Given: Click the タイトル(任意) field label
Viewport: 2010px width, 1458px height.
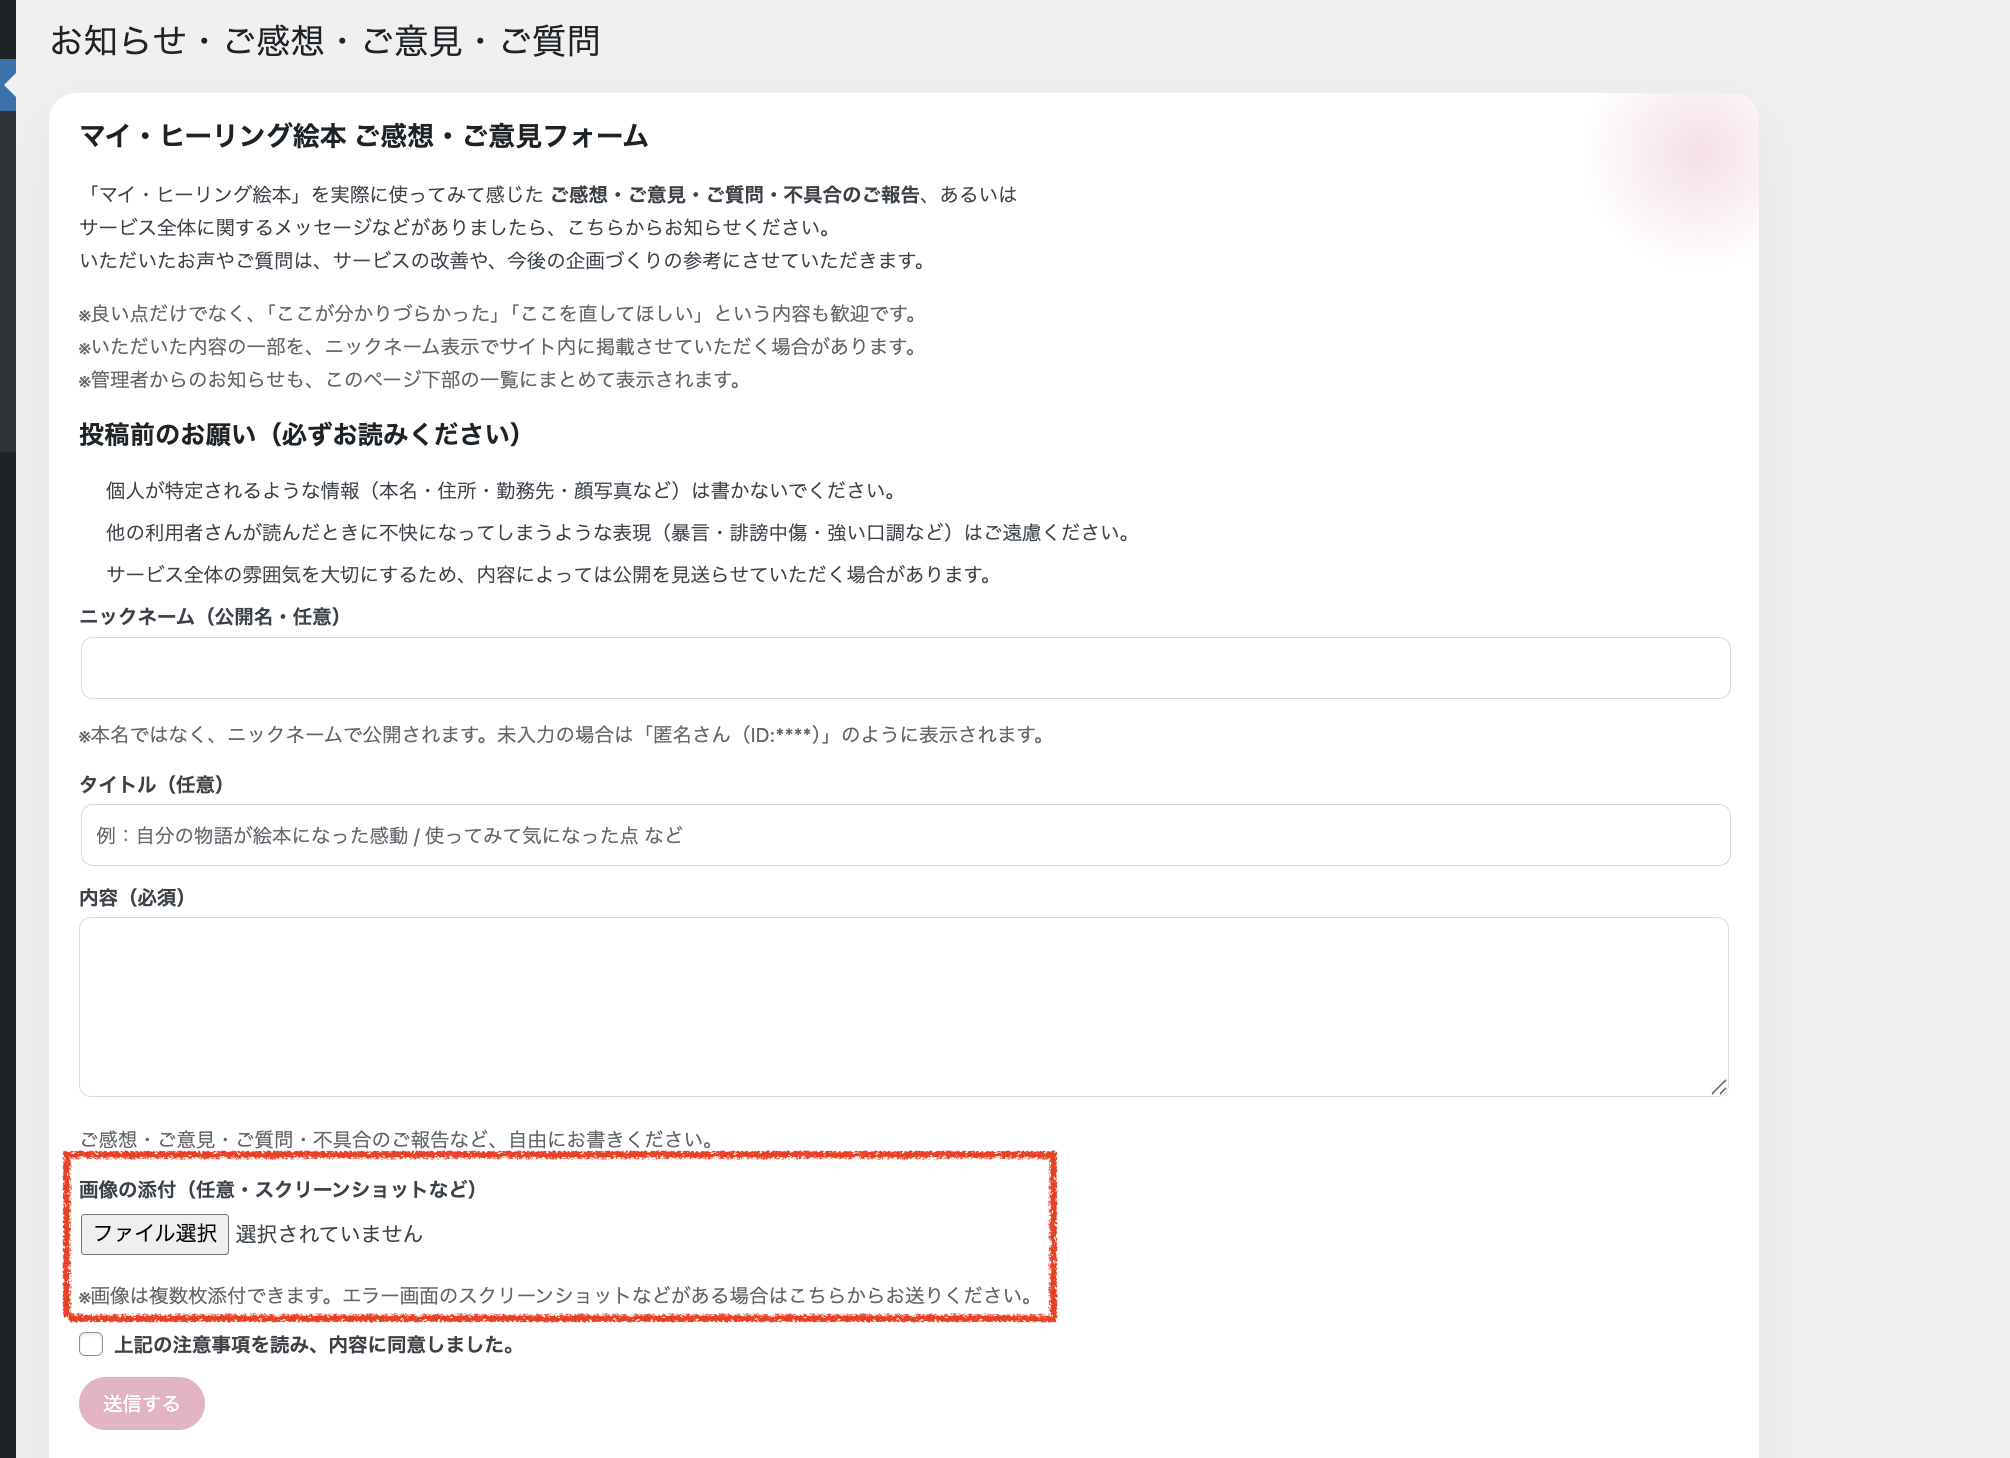Looking at the screenshot, I should point(151,785).
